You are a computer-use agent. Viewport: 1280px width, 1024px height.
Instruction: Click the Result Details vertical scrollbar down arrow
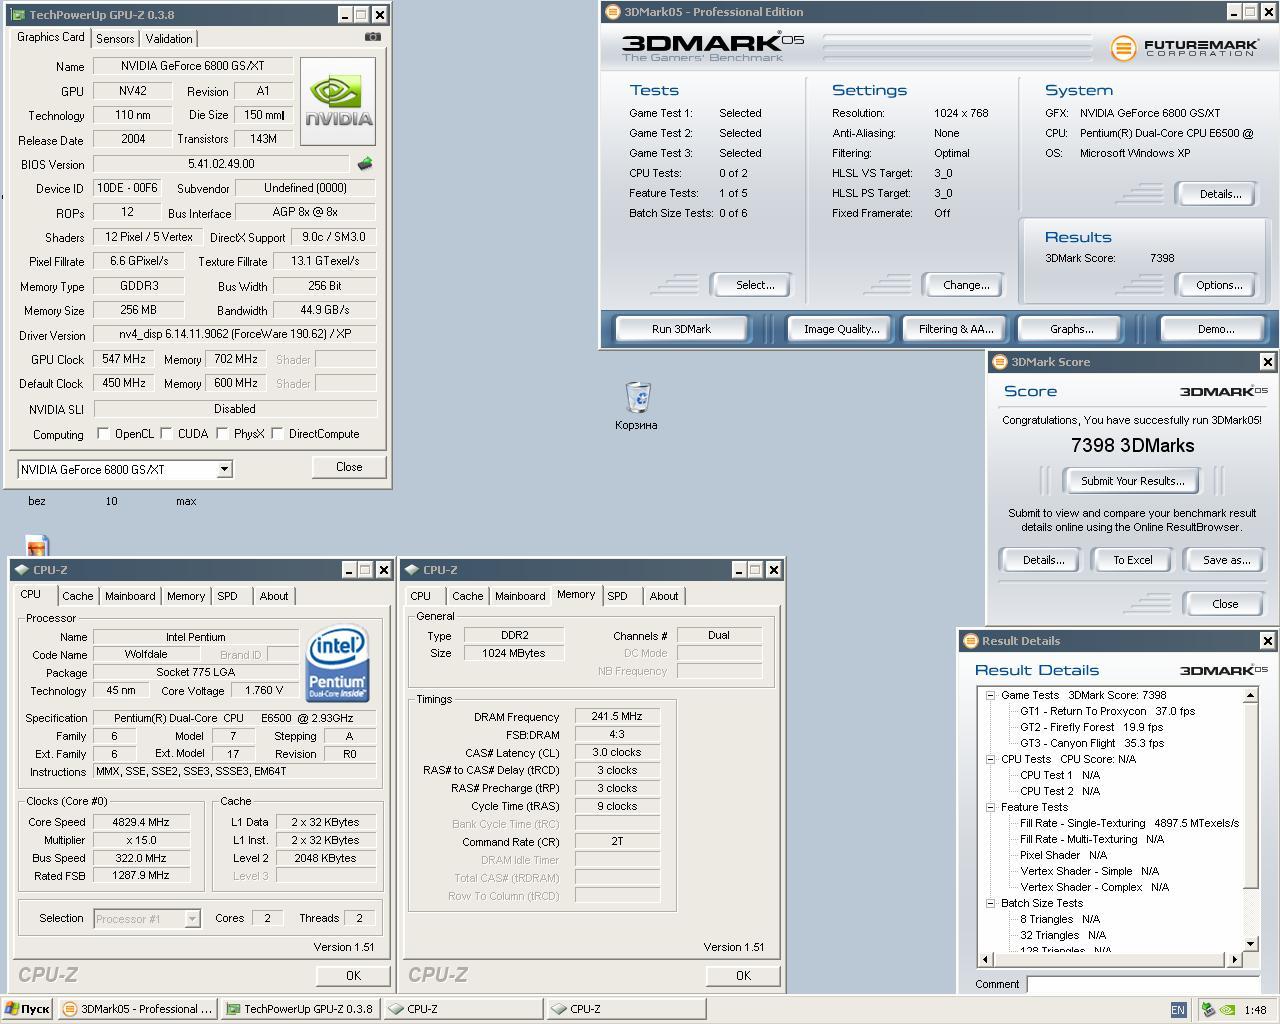1250,943
